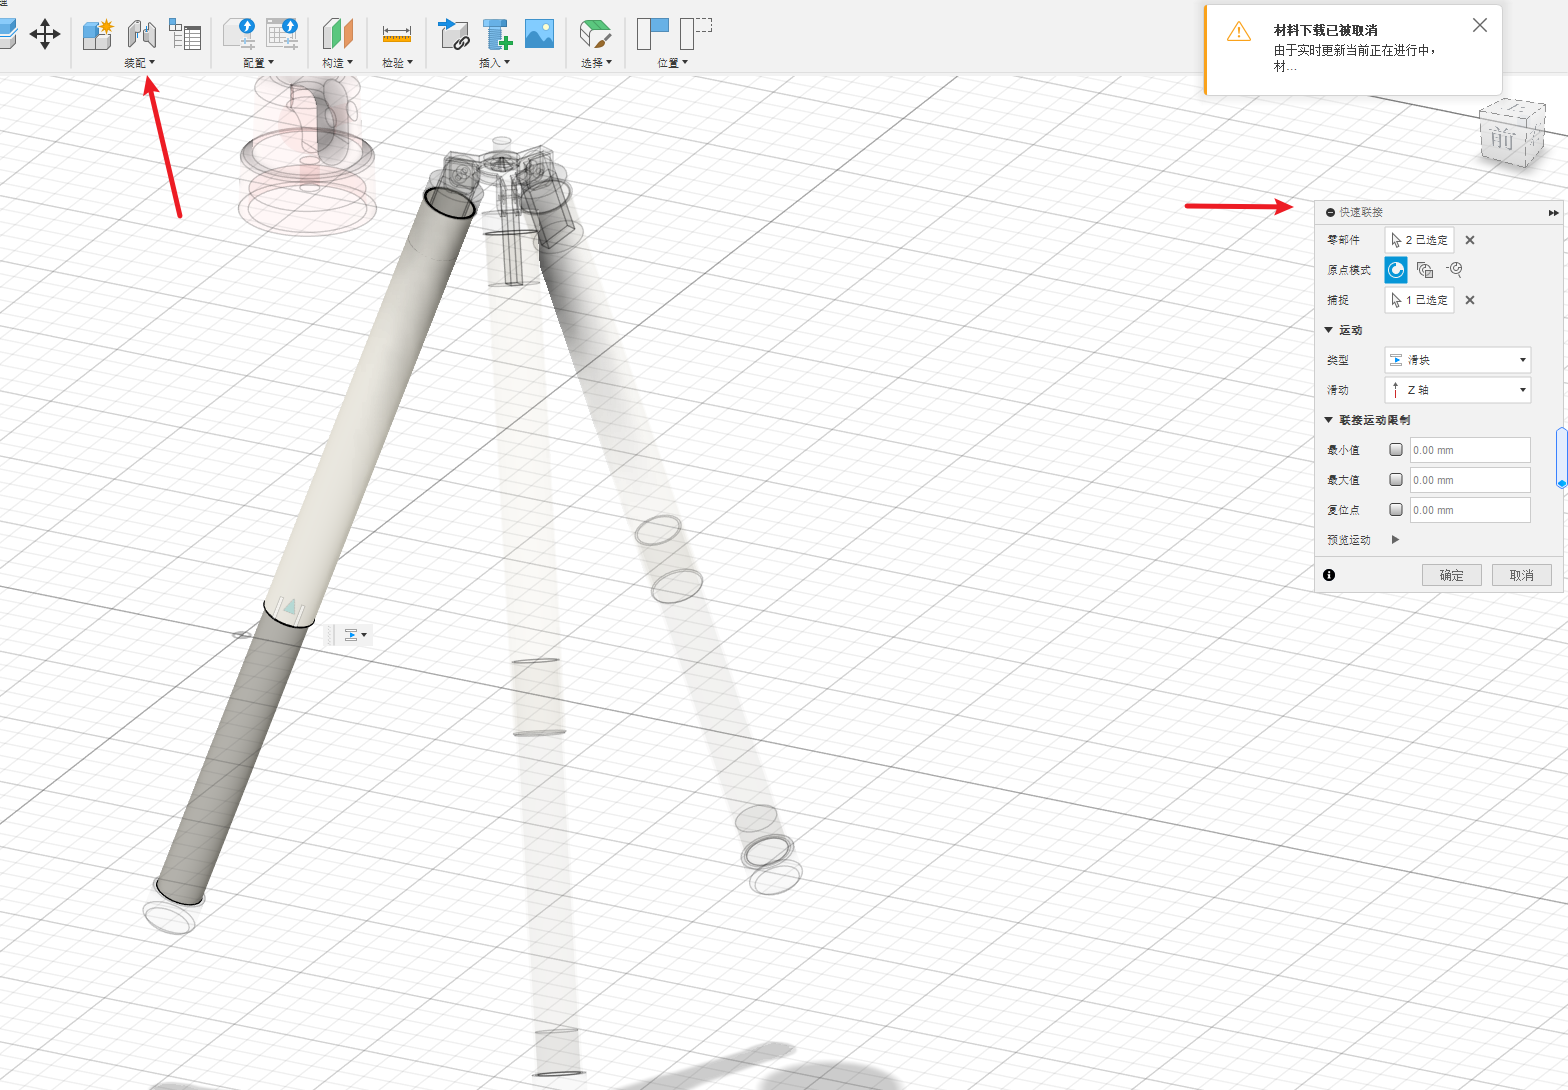This screenshot has height=1090, width=1568.
Task: Open the Measure ruler tool
Action: tap(397, 34)
